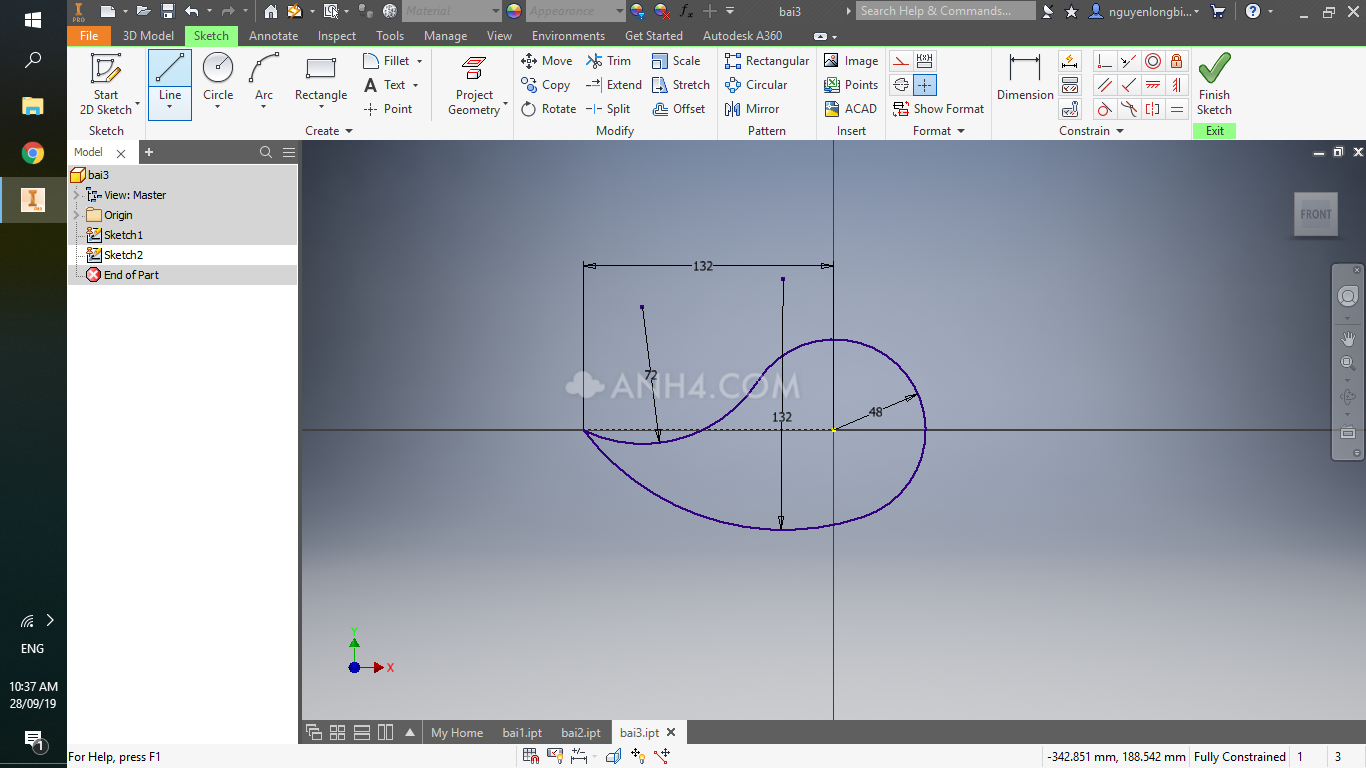
Task: Activate the Trim tool
Action: point(609,61)
